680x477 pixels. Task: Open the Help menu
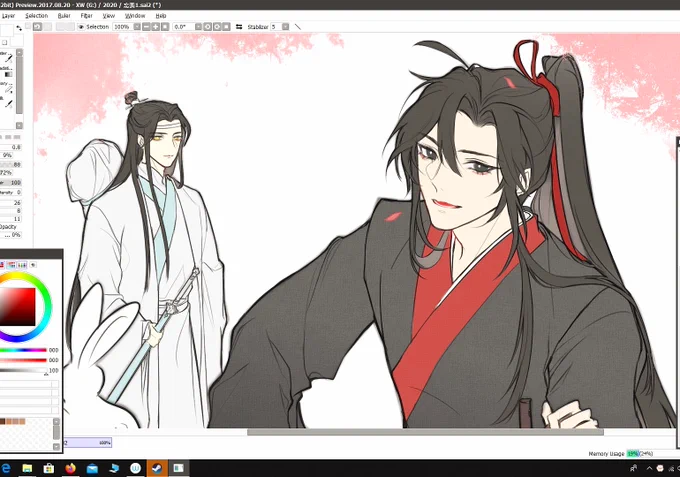(161, 16)
